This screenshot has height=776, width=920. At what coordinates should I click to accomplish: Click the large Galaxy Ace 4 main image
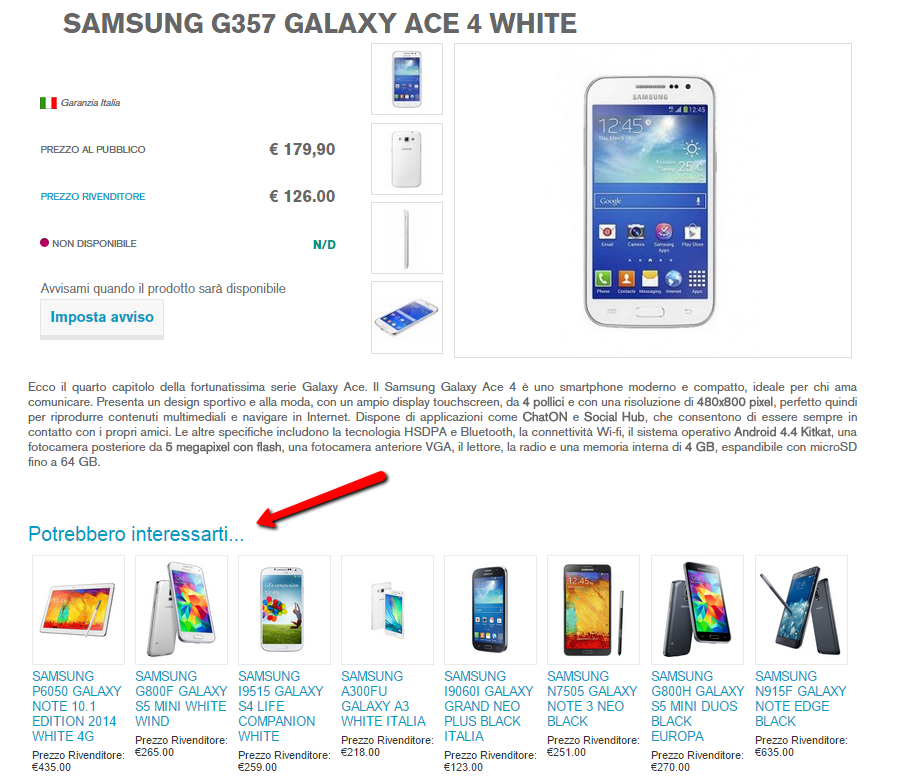pyautogui.click(x=652, y=200)
